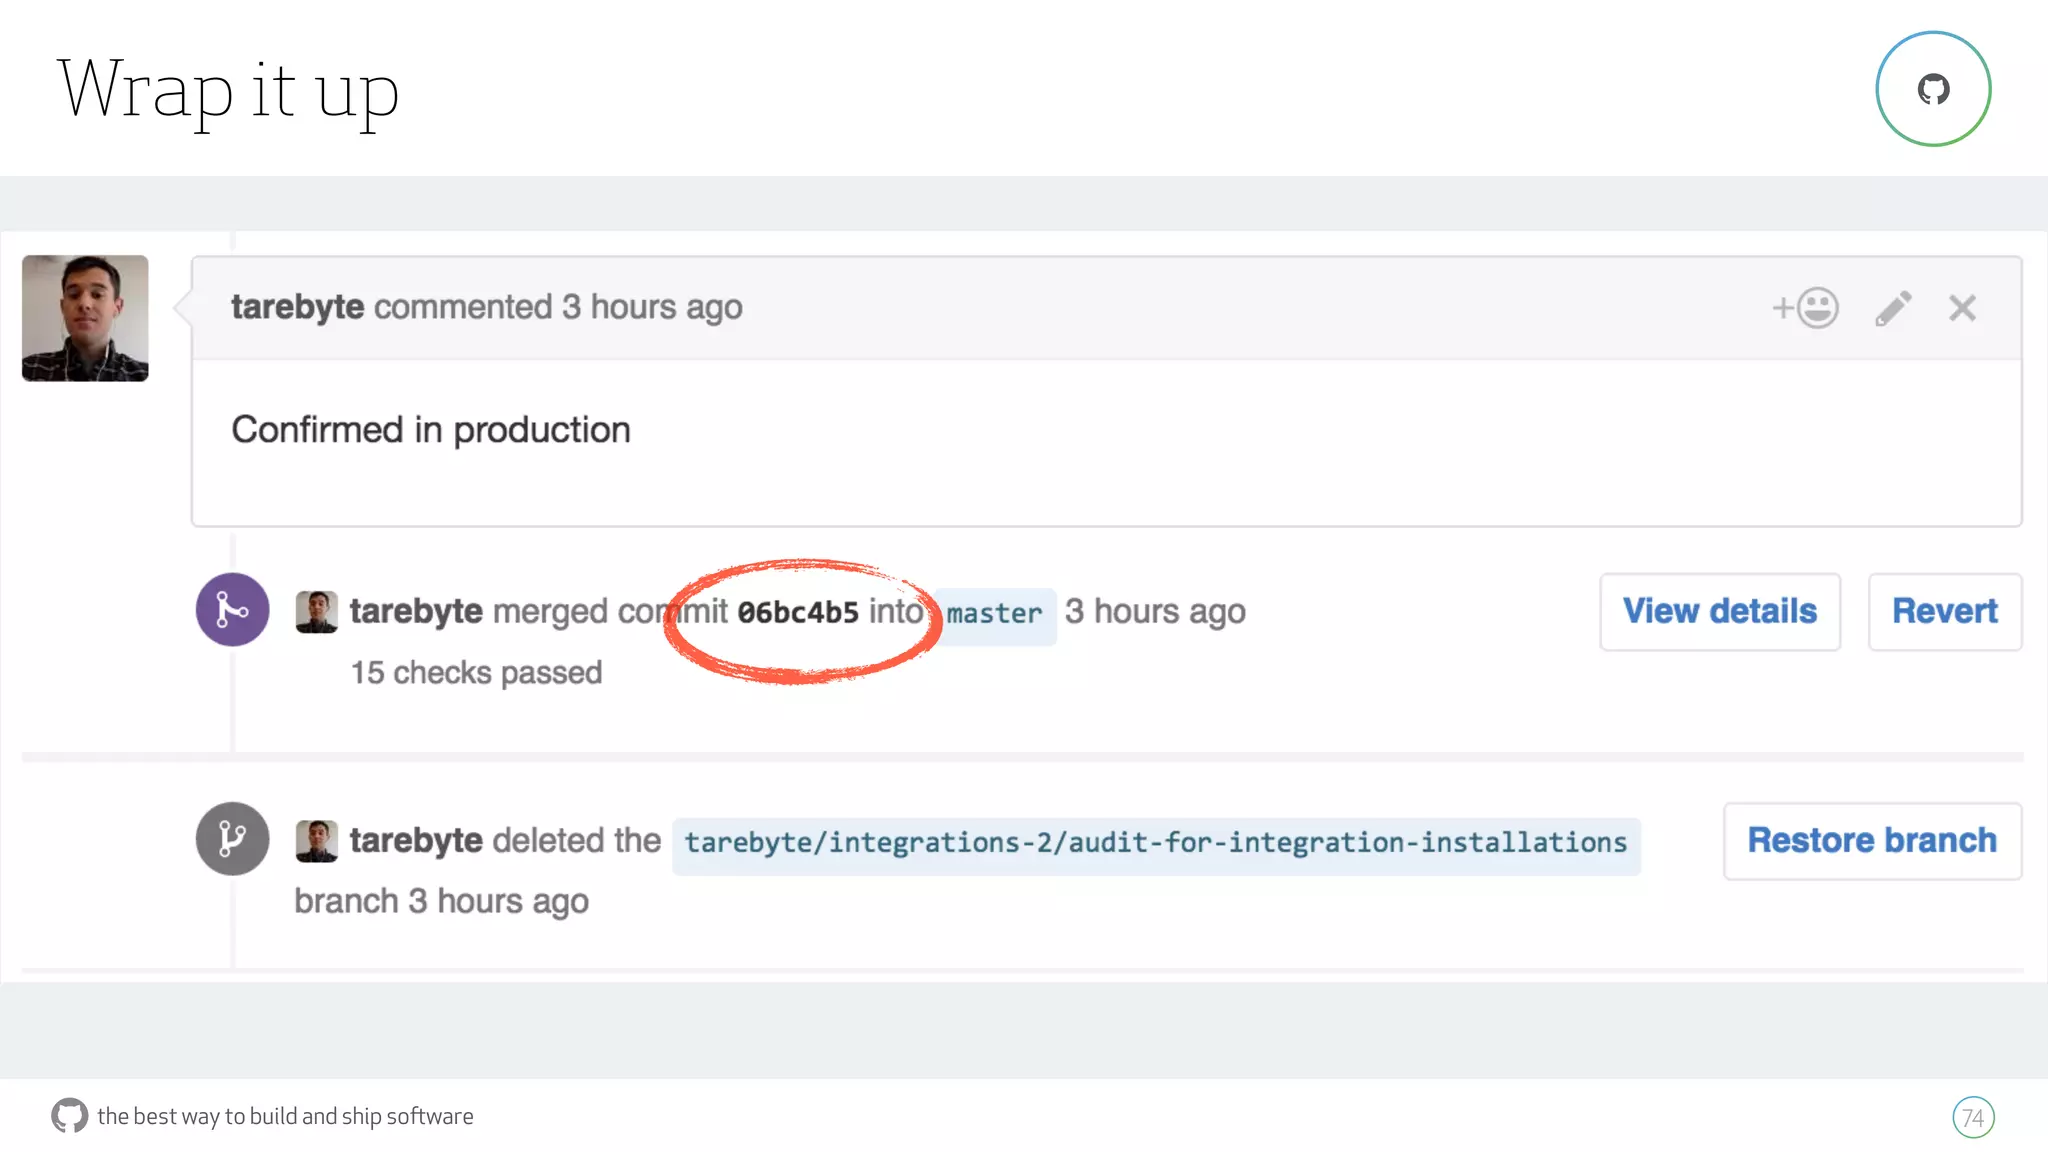This screenshot has height=1152, width=2048.
Task: Click the master branch label
Action: pyautogui.click(x=994, y=613)
